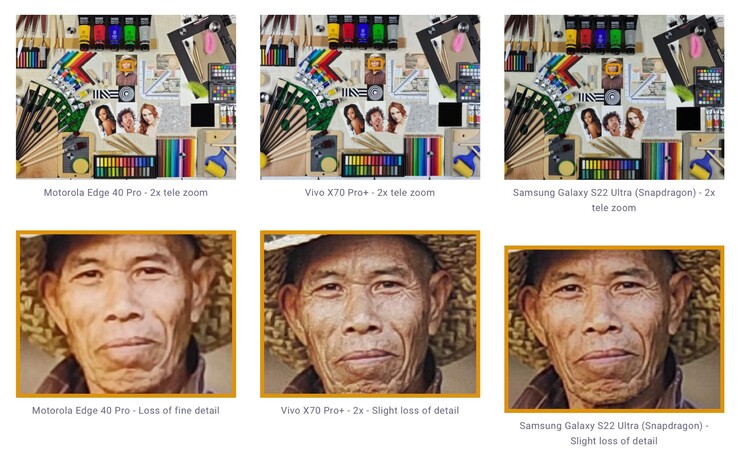Open Vivo X70 Pro+ tele zoom chart image
The image size is (738, 455).
(x=370, y=97)
